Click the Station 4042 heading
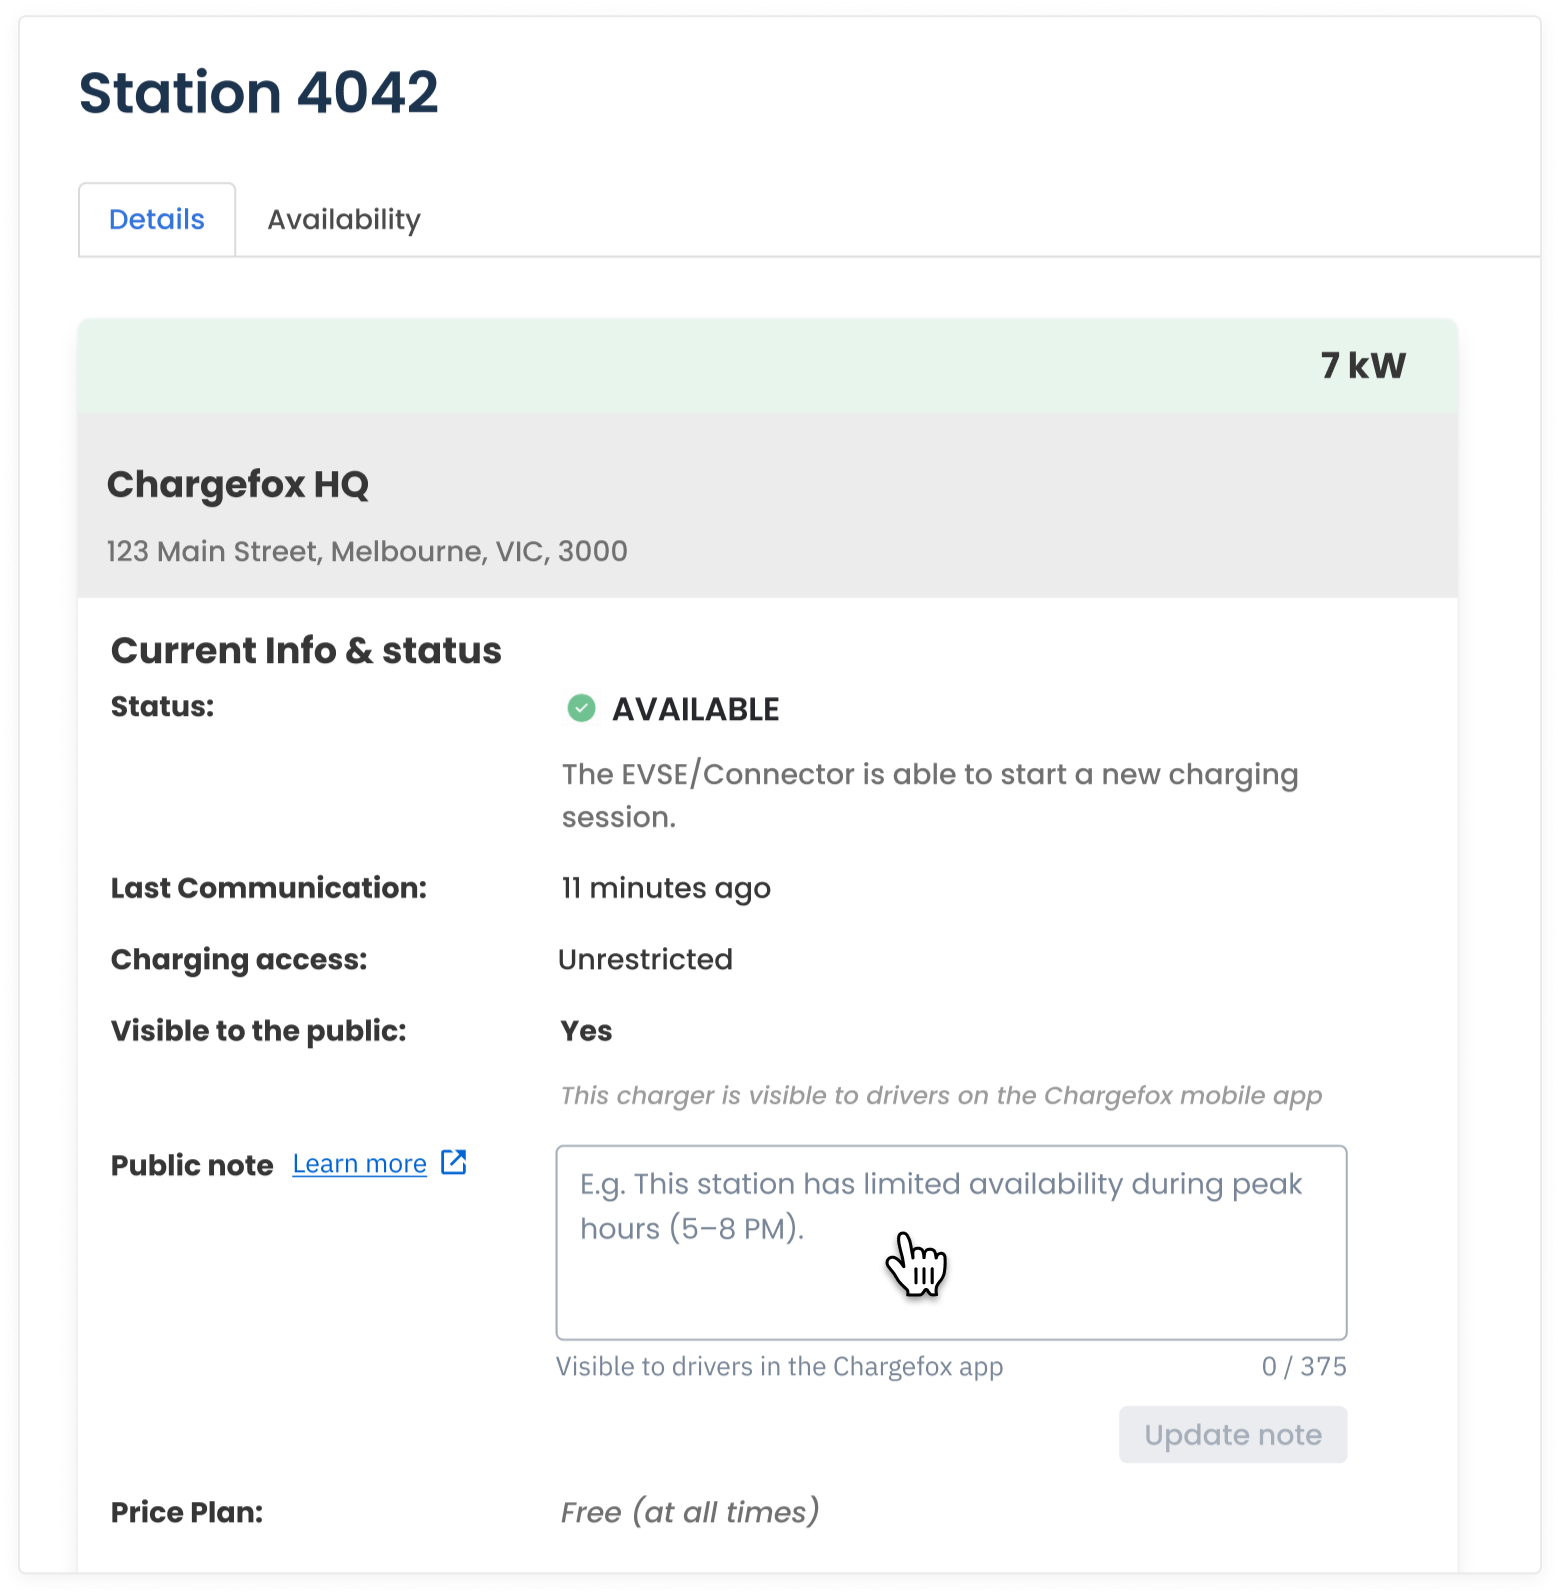 [x=259, y=93]
